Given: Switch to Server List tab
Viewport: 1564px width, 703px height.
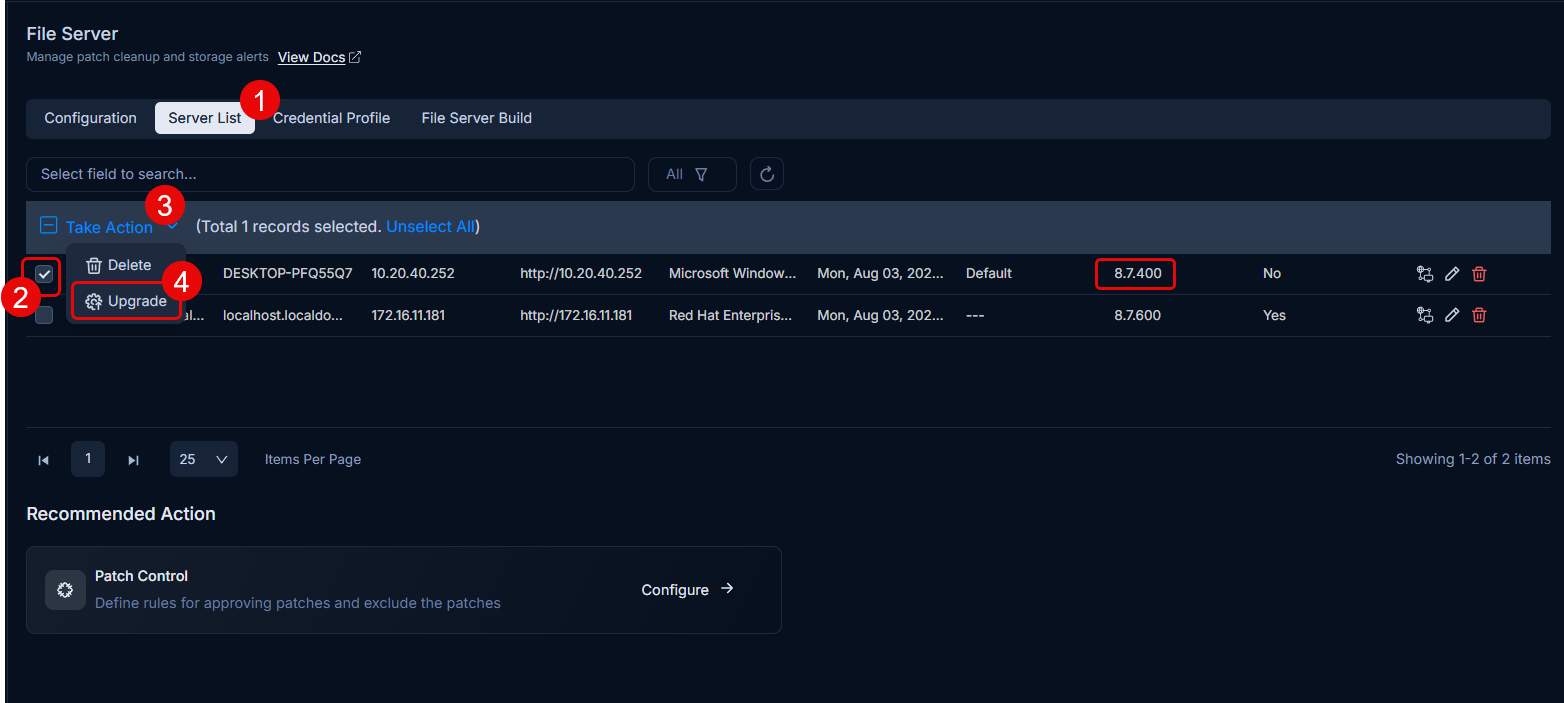Looking at the screenshot, I should point(205,118).
